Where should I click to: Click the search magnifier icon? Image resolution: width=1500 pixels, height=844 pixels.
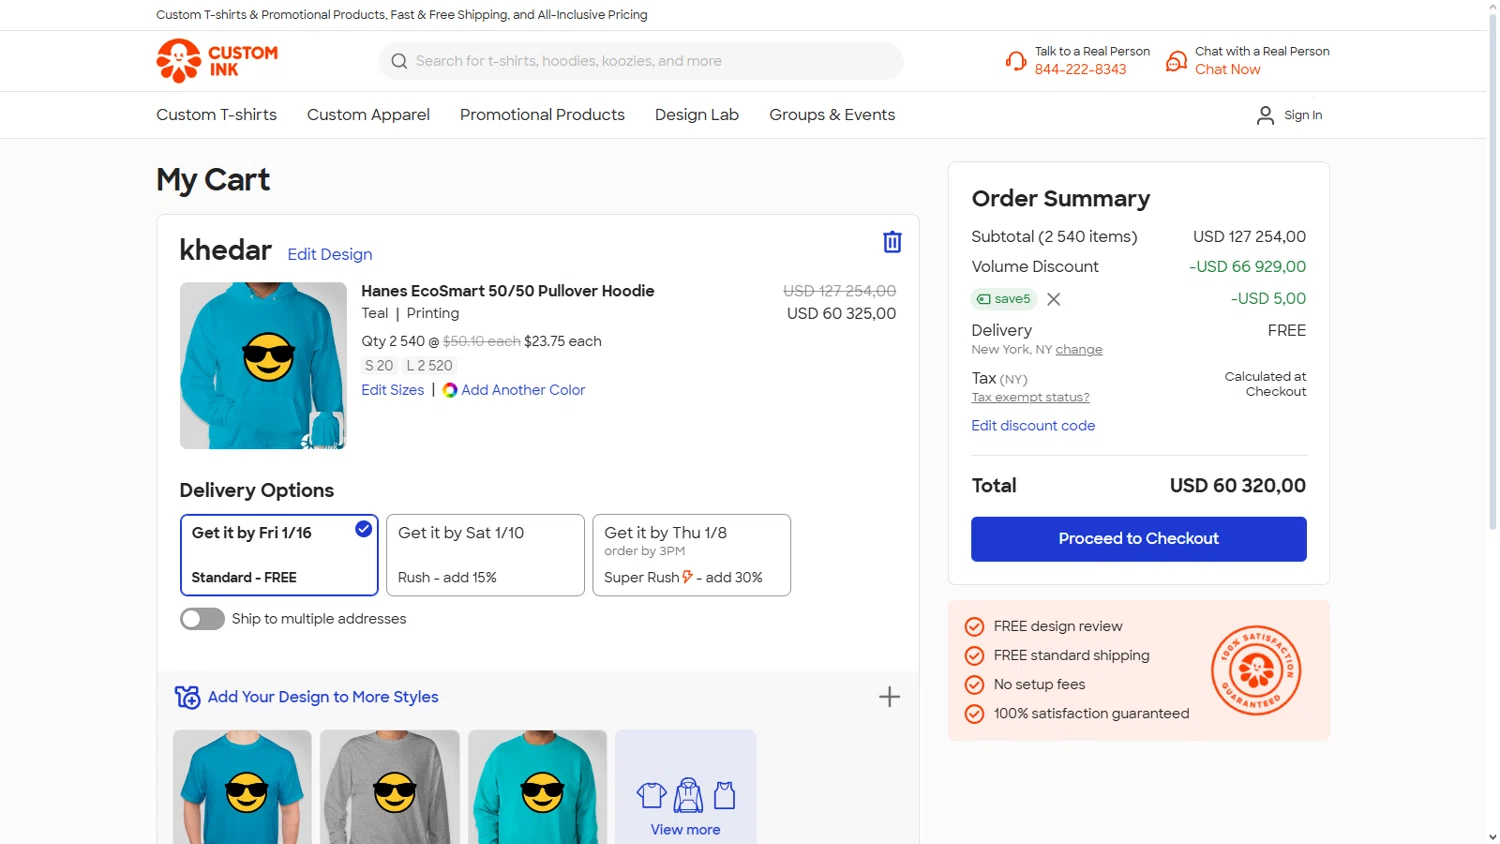pyautogui.click(x=399, y=61)
